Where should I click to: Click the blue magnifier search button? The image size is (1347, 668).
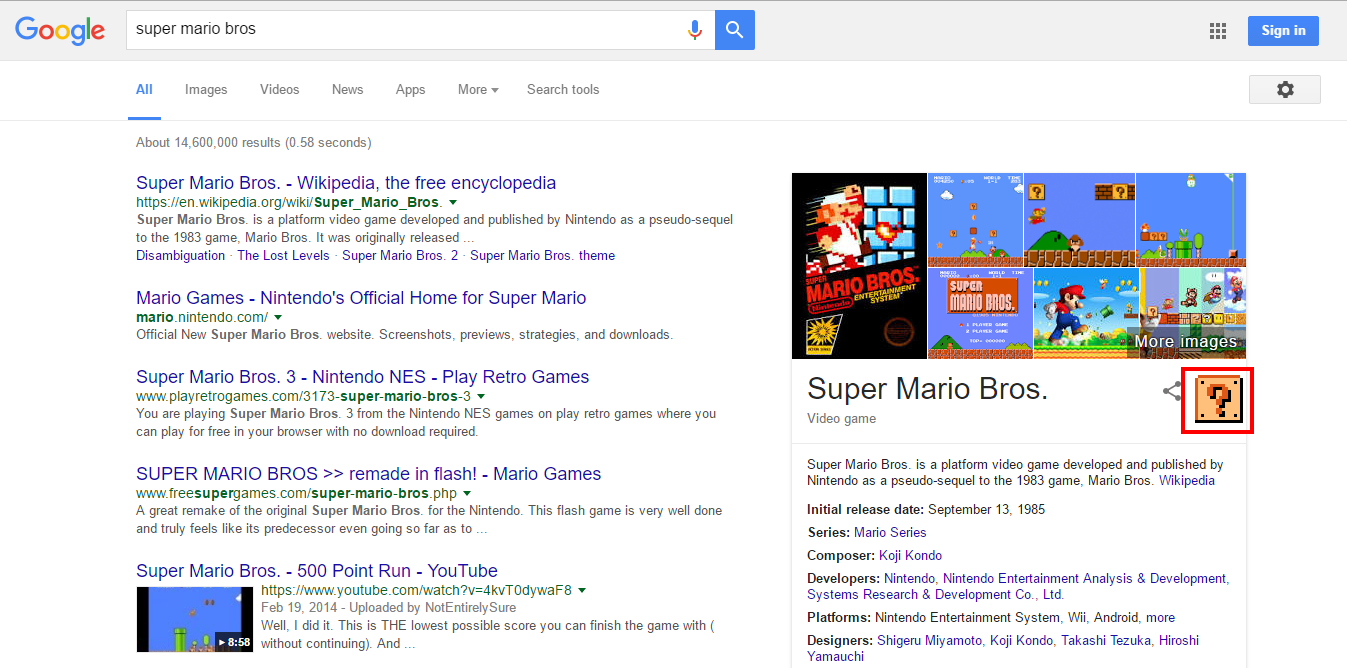point(735,30)
